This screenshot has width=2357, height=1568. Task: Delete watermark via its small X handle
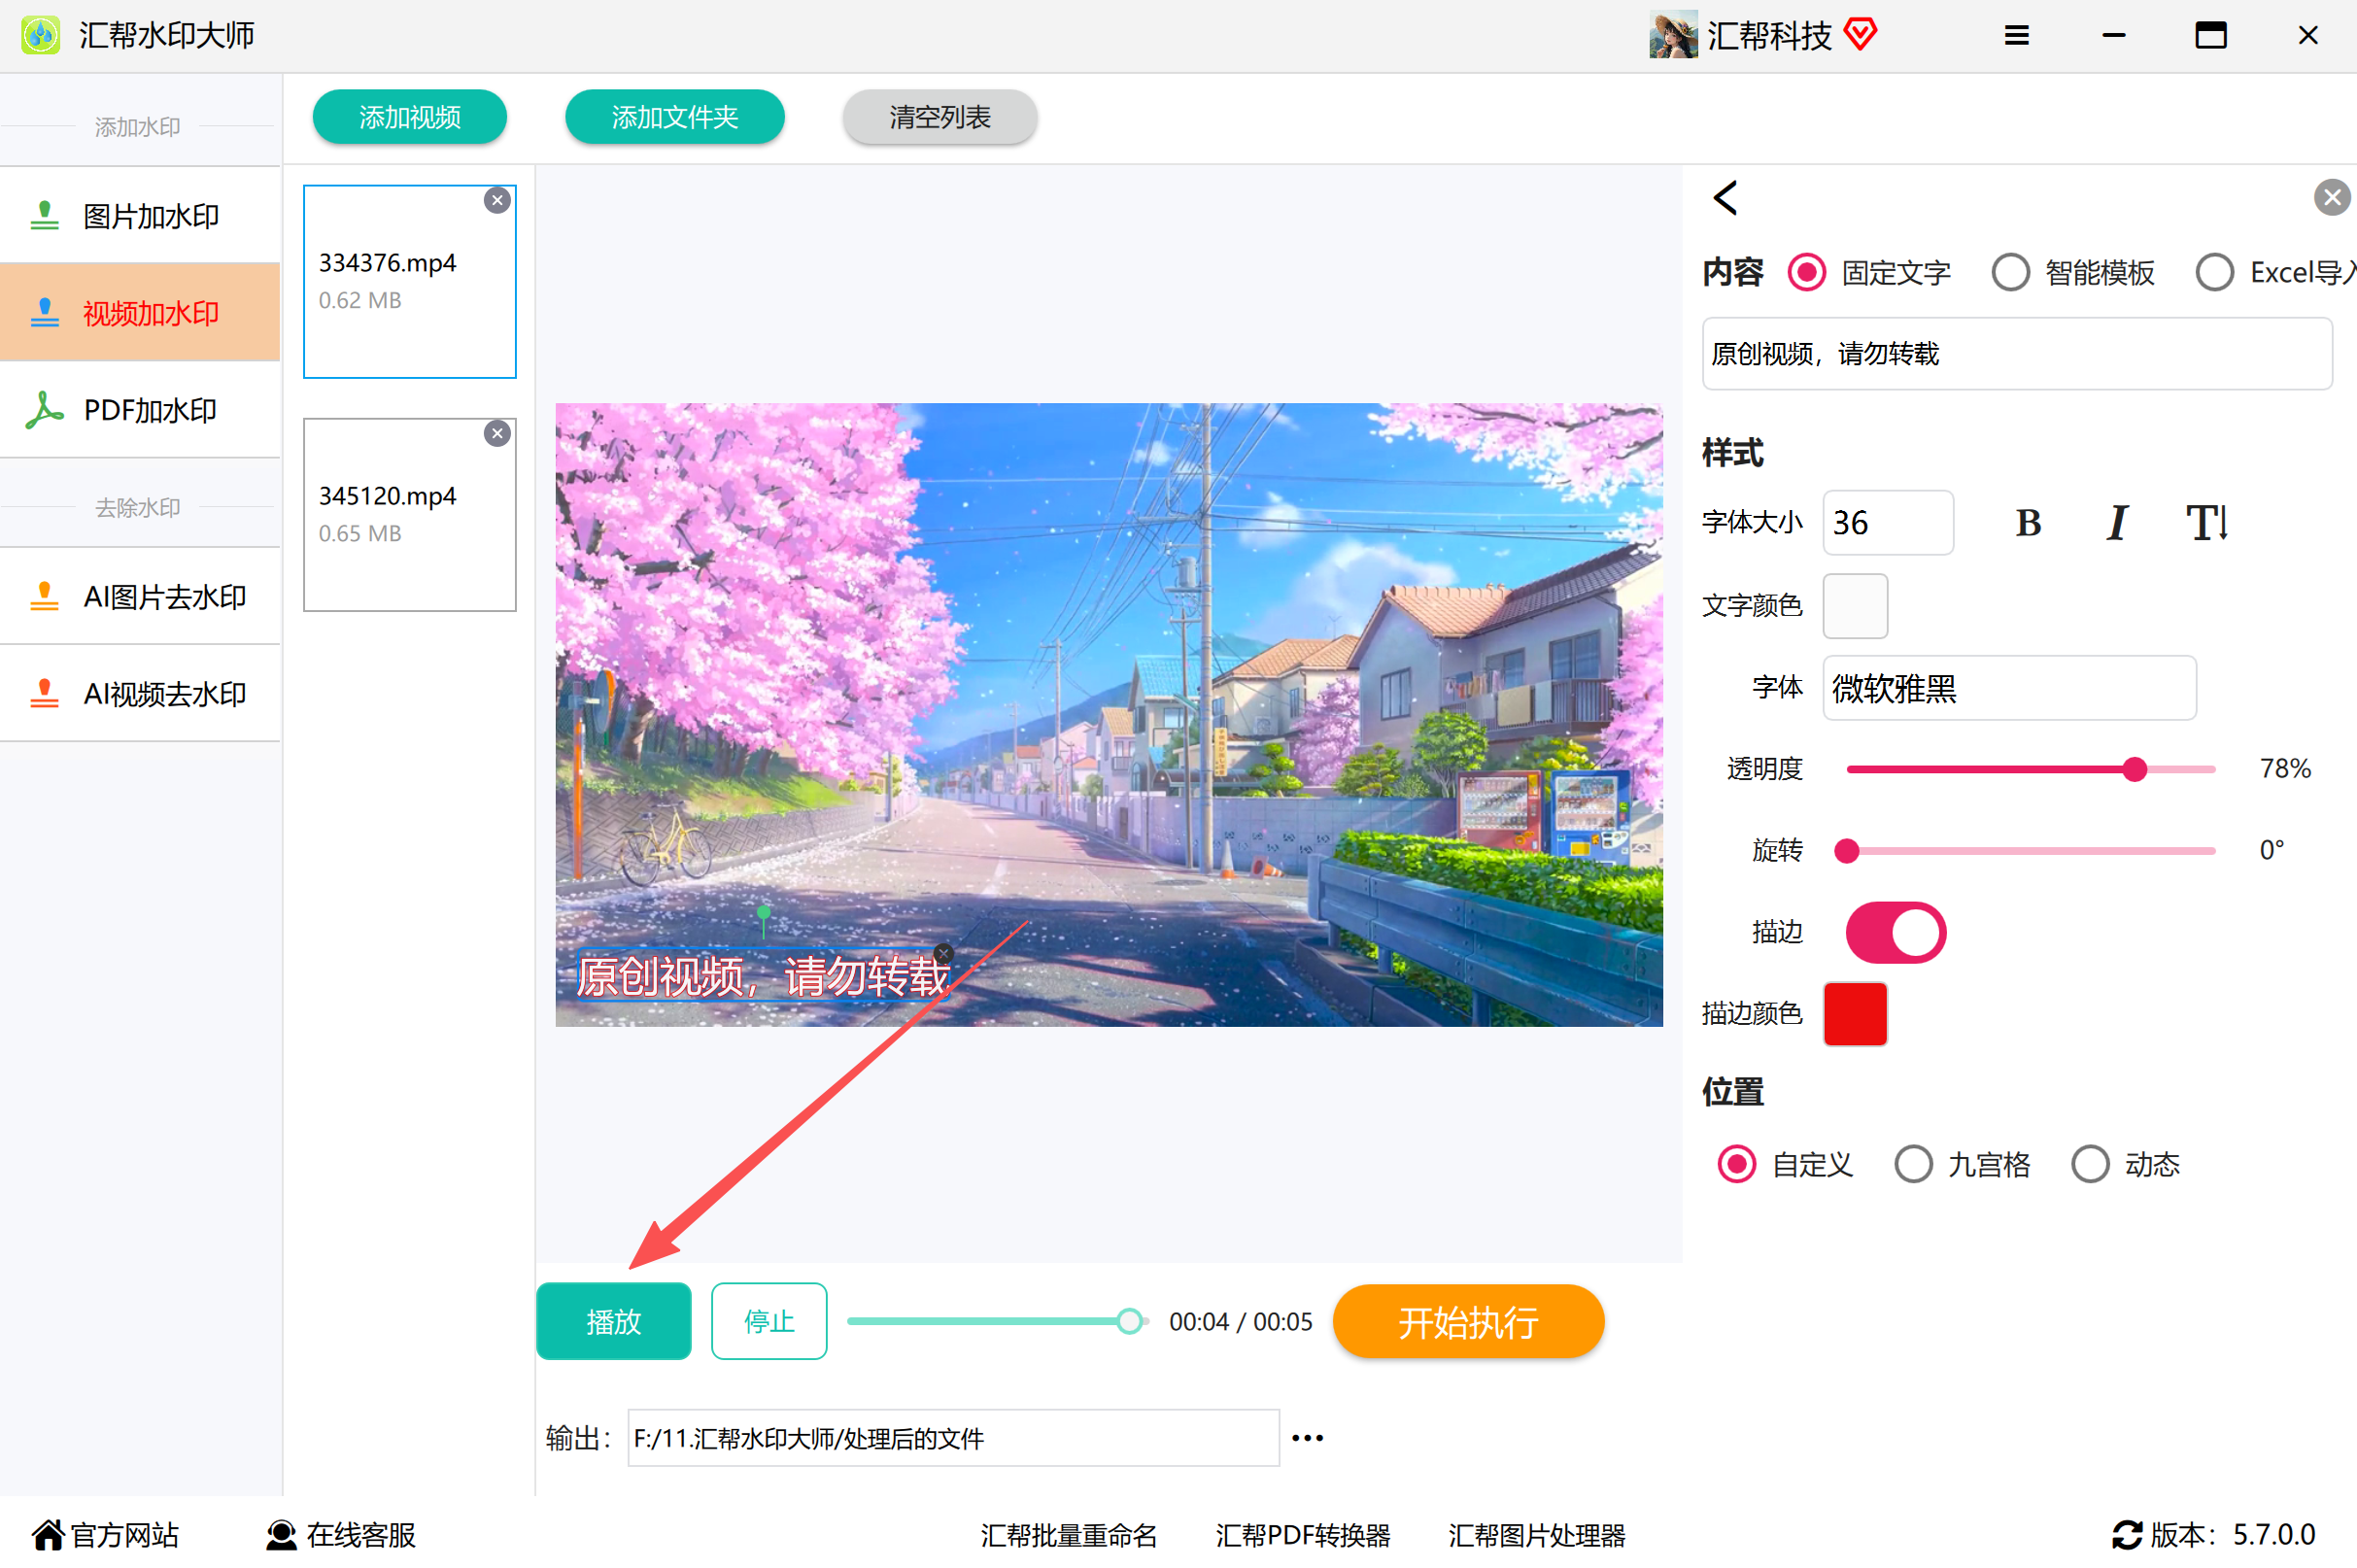(x=943, y=954)
